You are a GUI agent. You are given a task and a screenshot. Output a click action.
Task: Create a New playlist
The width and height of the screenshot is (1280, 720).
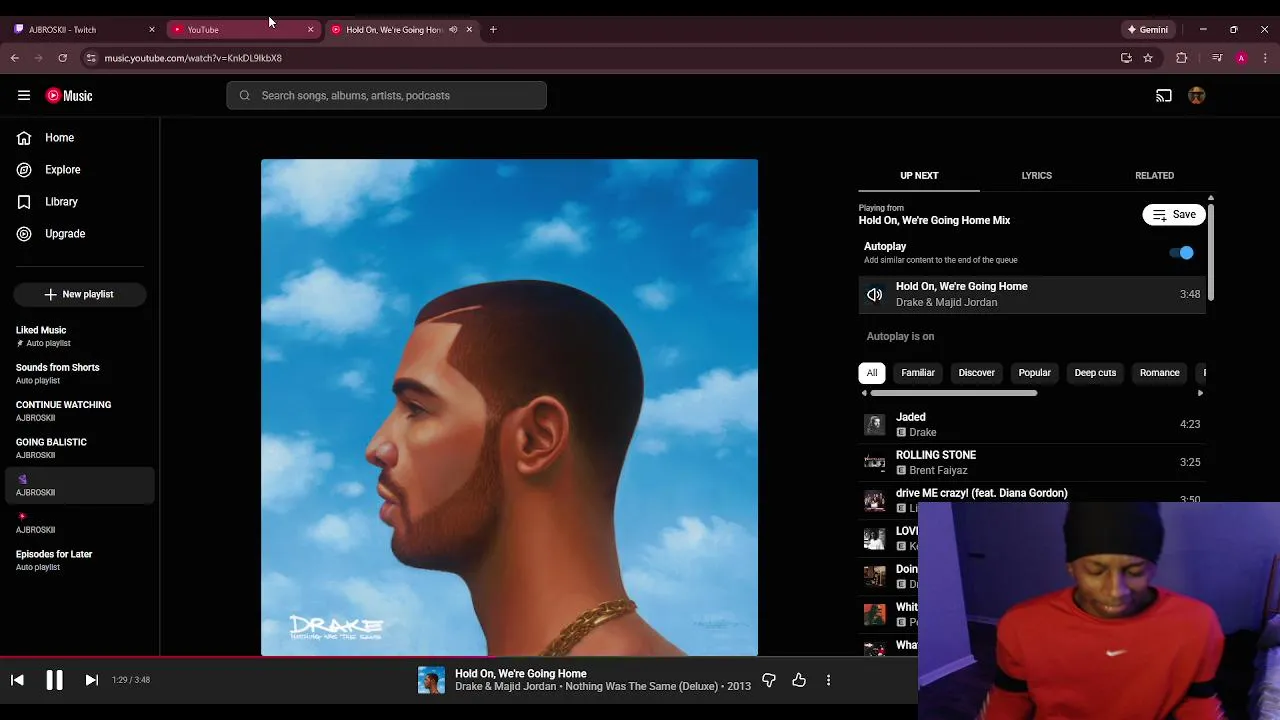point(80,294)
